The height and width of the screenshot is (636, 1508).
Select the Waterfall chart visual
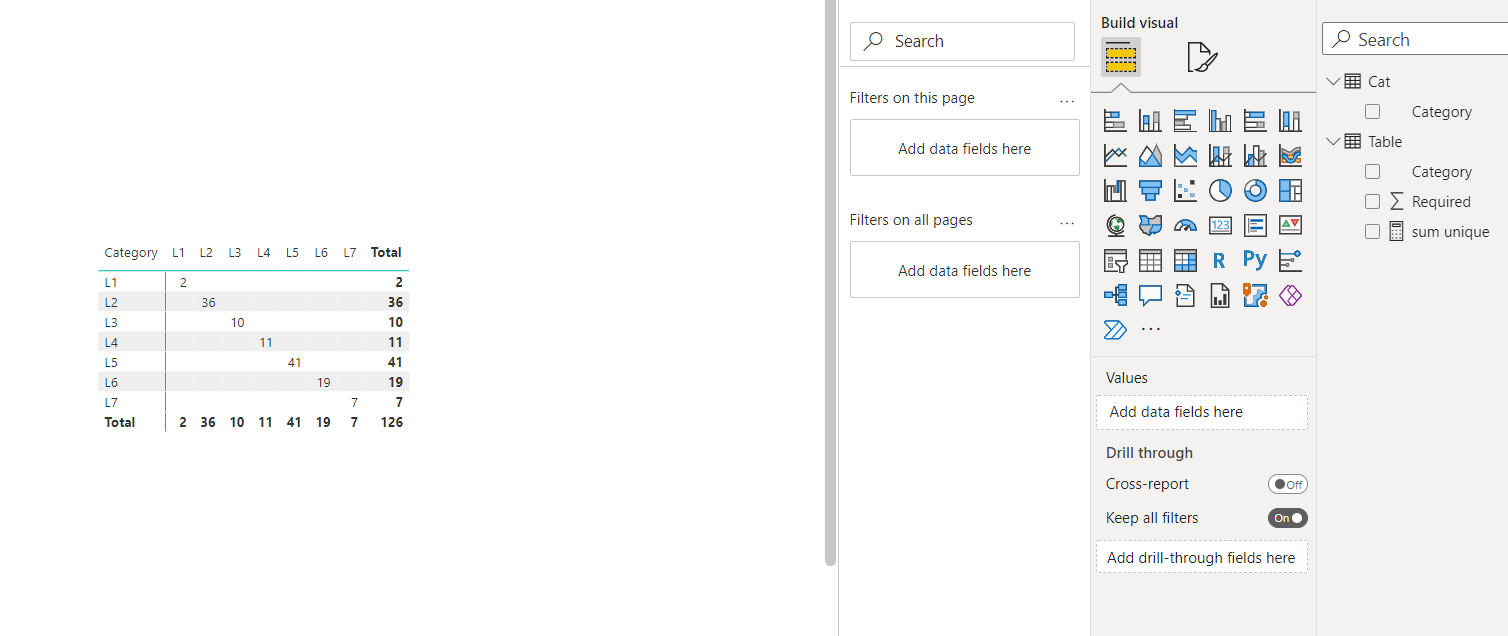coord(1115,190)
